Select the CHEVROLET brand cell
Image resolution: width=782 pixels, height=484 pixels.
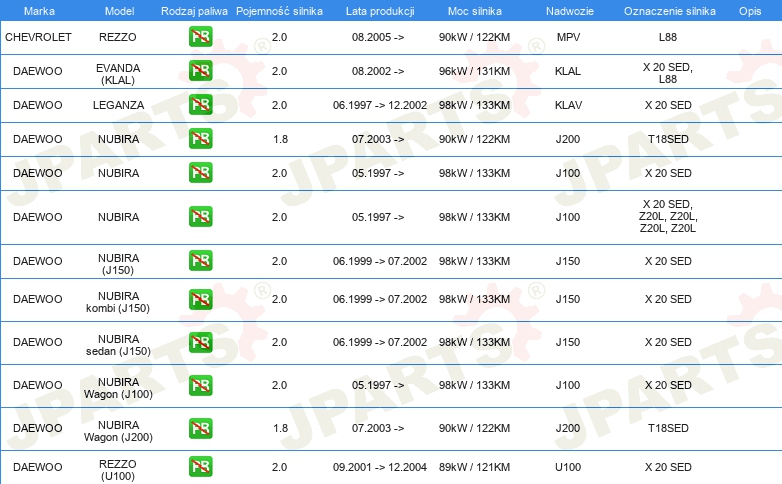38,37
